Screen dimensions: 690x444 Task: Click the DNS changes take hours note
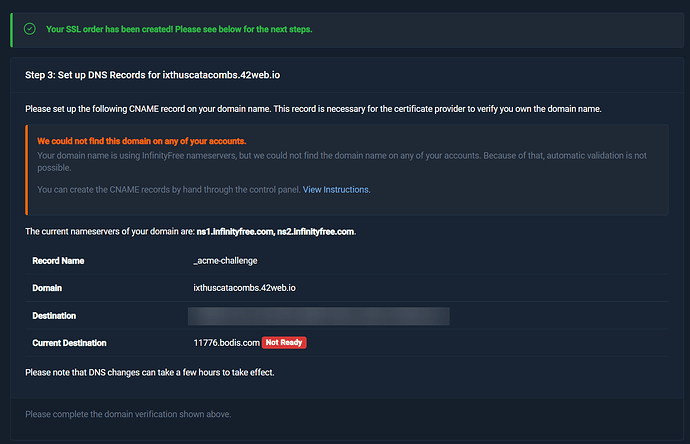[150, 372]
